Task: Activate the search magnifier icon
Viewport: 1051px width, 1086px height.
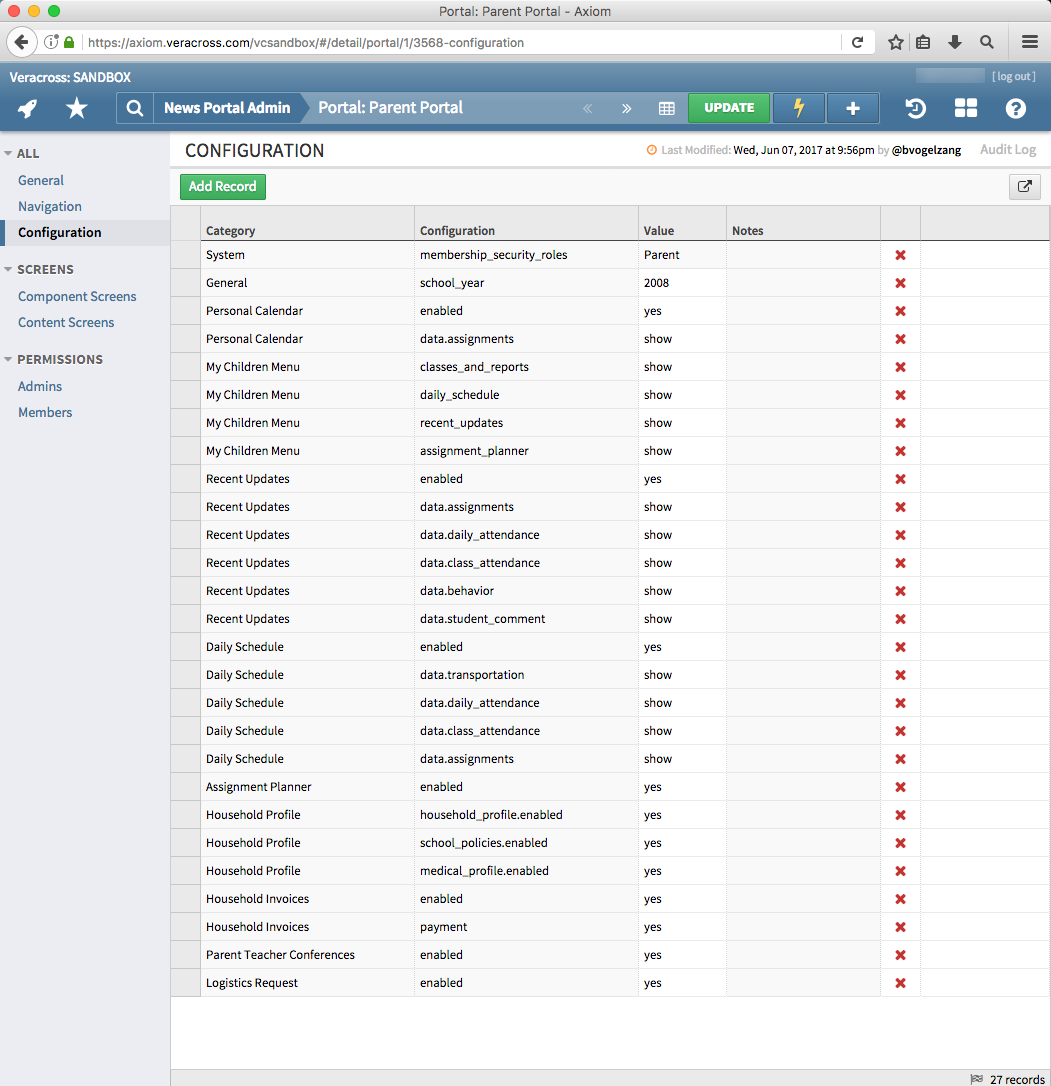Action: click(134, 108)
